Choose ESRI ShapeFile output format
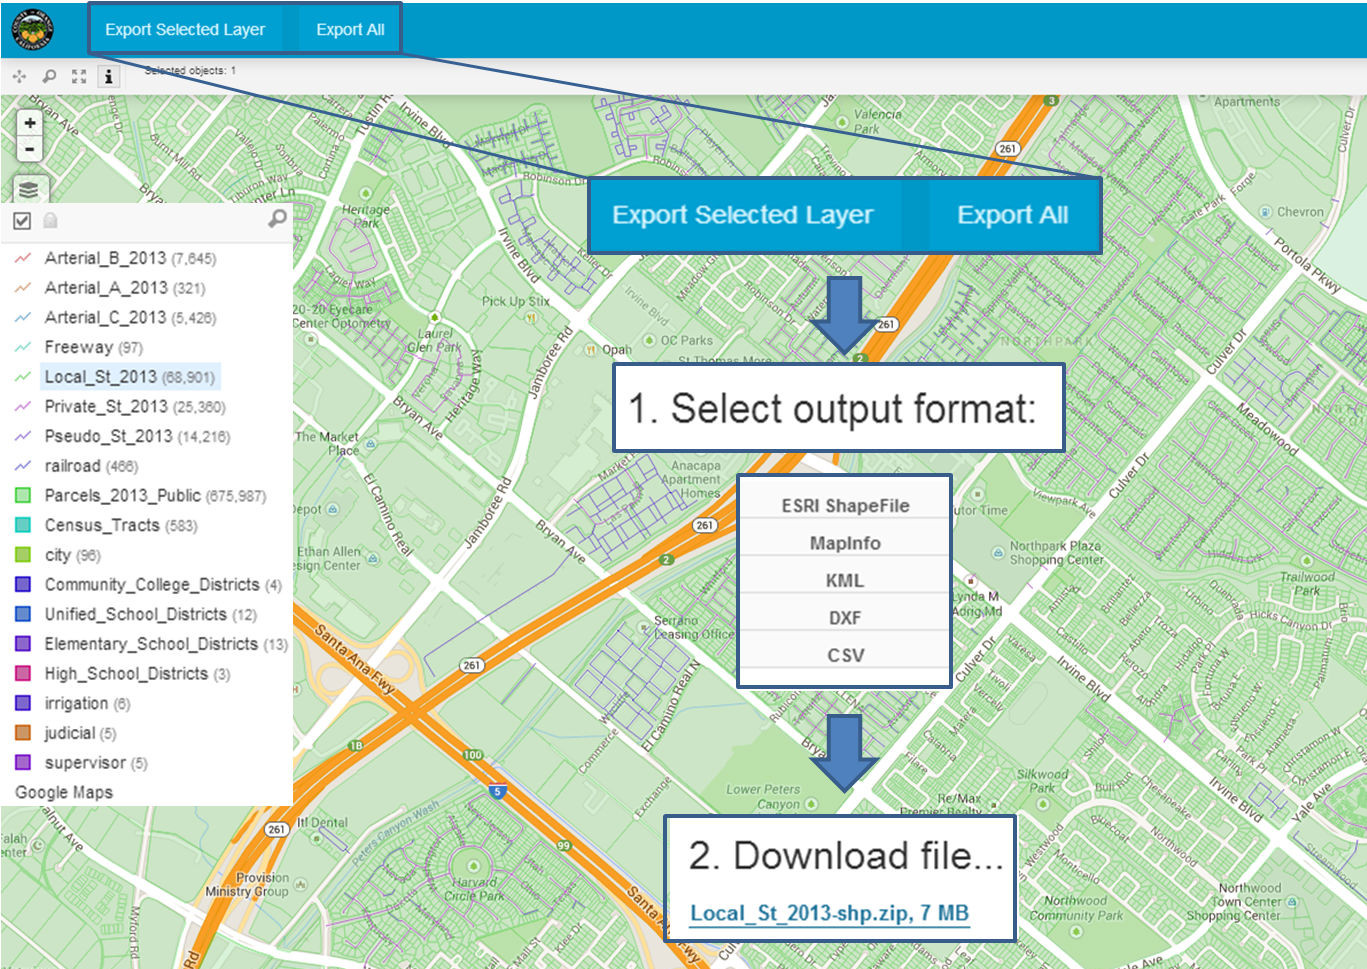1367x969 pixels. pos(845,505)
